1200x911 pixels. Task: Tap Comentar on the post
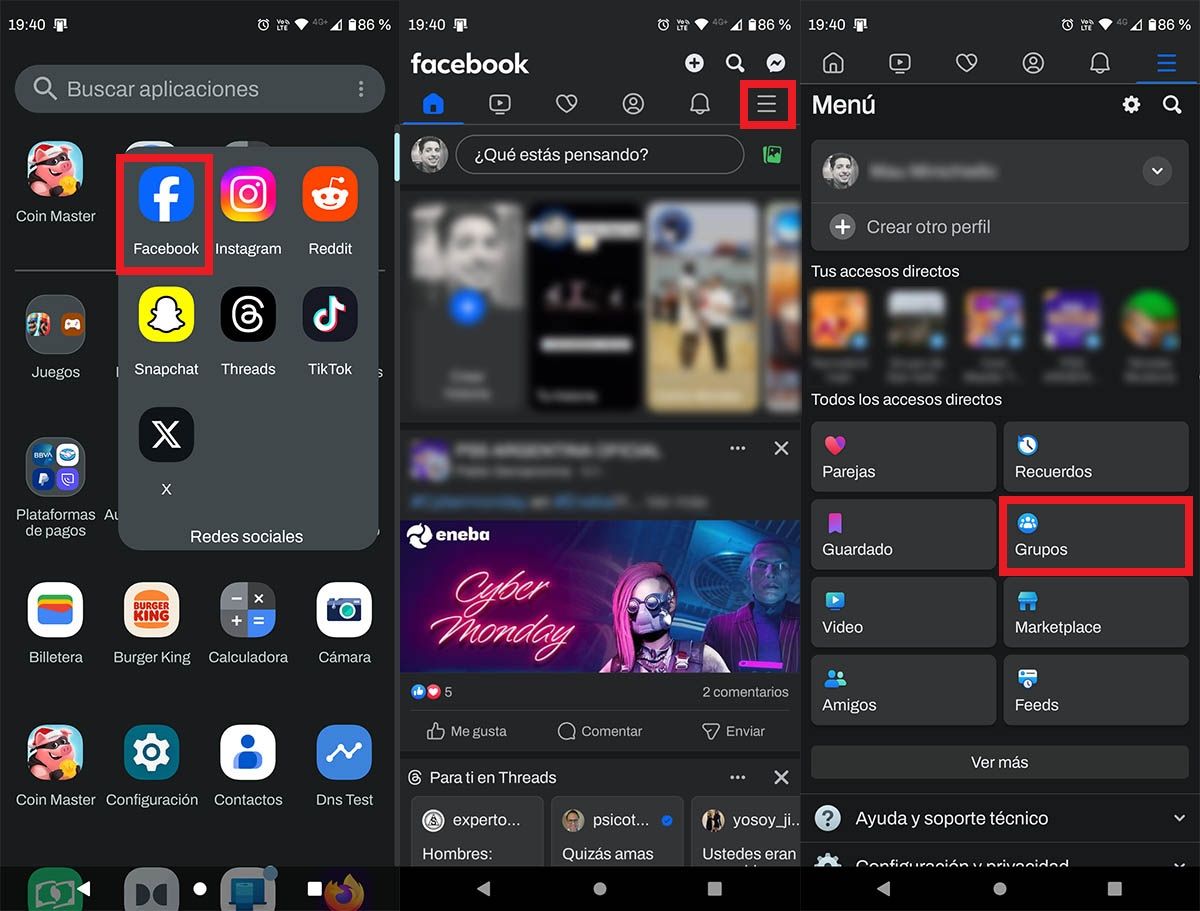click(x=600, y=731)
